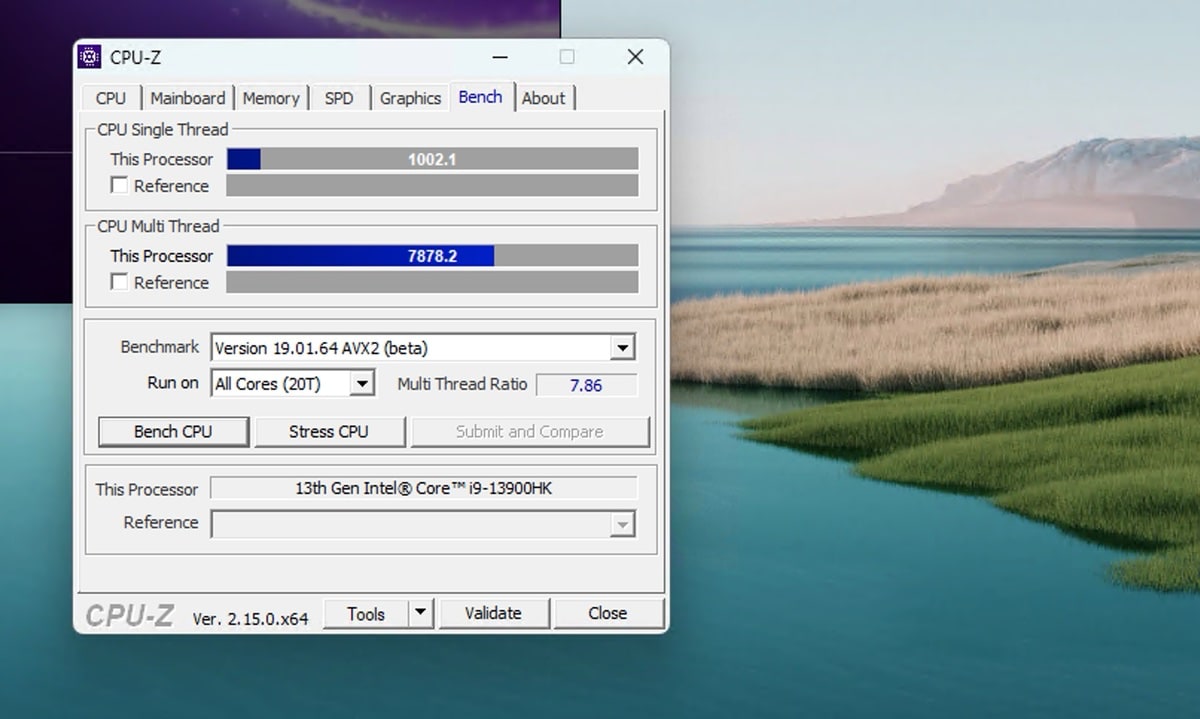Start the Stress CPU test
Image resolution: width=1200 pixels, height=719 pixels.
click(329, 432)
